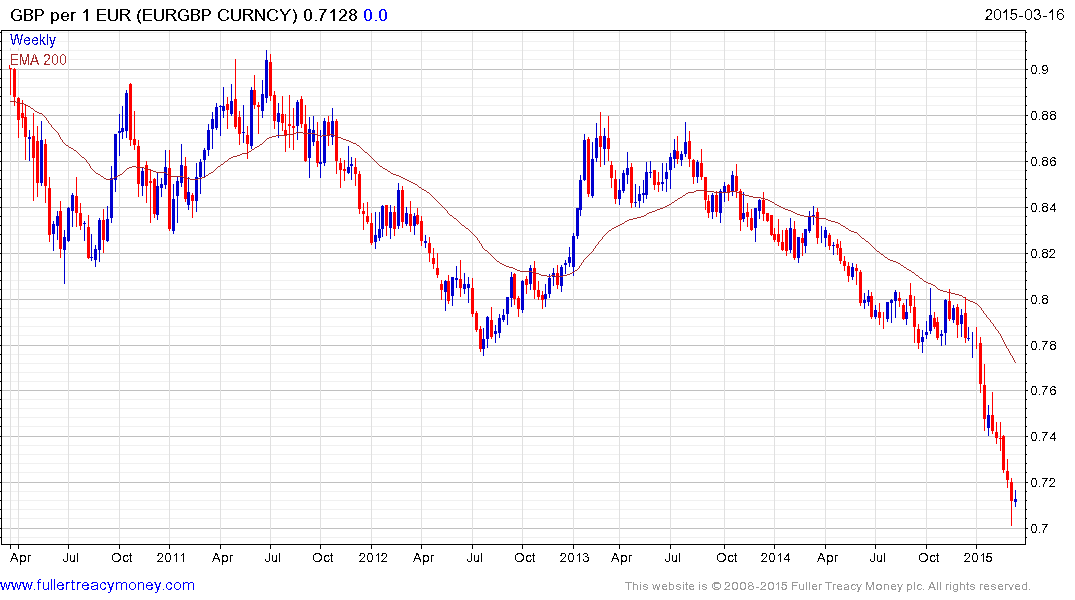Open the www.fullertreacymoney.com link
This screenshot has width=1075, height=600.
point(98,585)
